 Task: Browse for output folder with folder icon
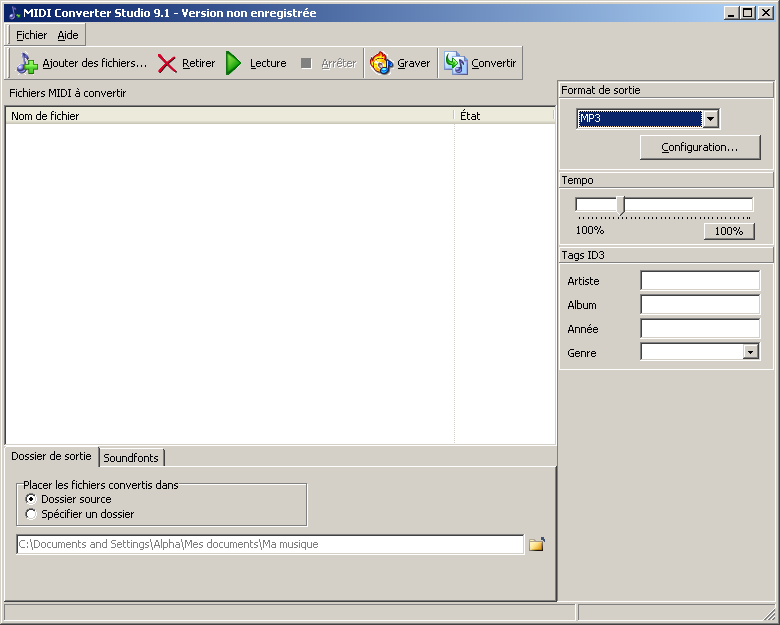(537, 544)
